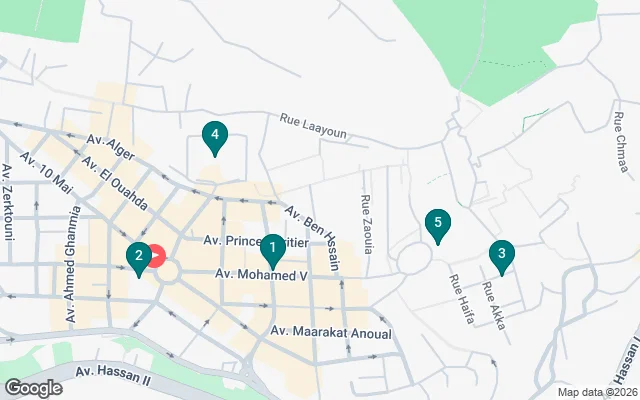The width and height of the screenshot is (640, 400).
Task: Click the Av. Alger street label
Action: point(110,148)
